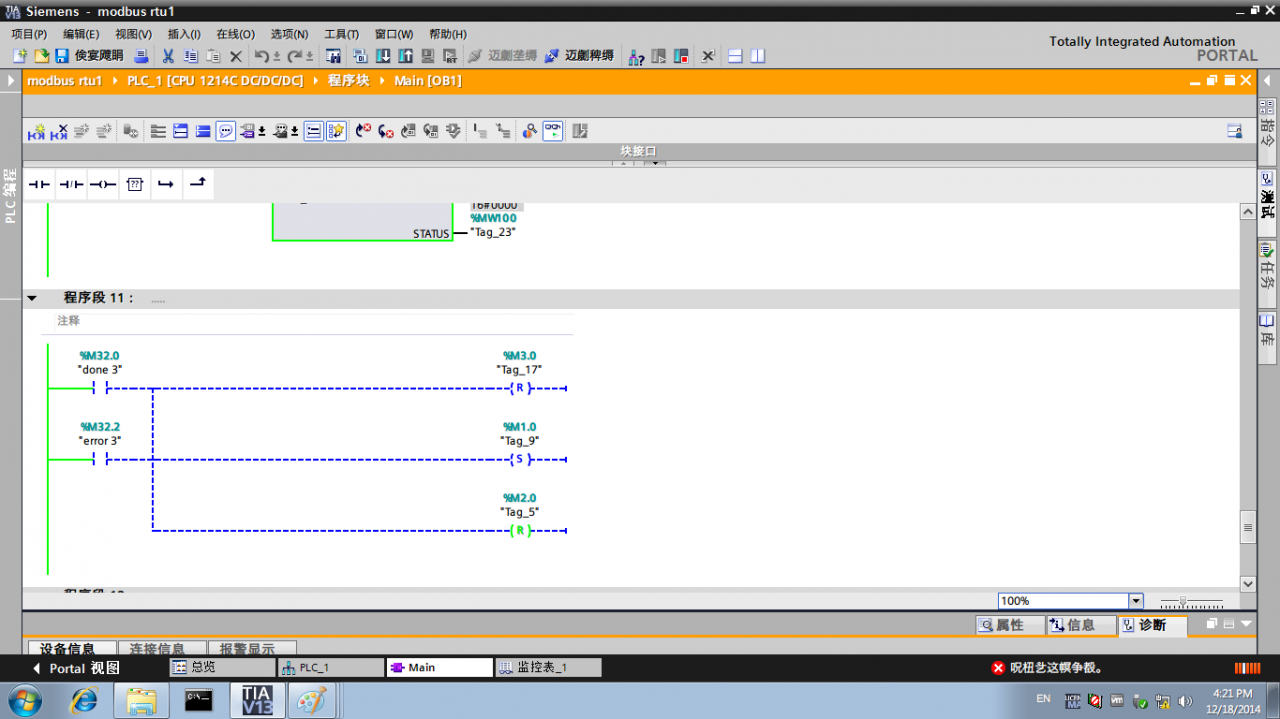Screen dimensions: 1280x719
Task: Split the editor space horizontally
Action: point(735,56)
